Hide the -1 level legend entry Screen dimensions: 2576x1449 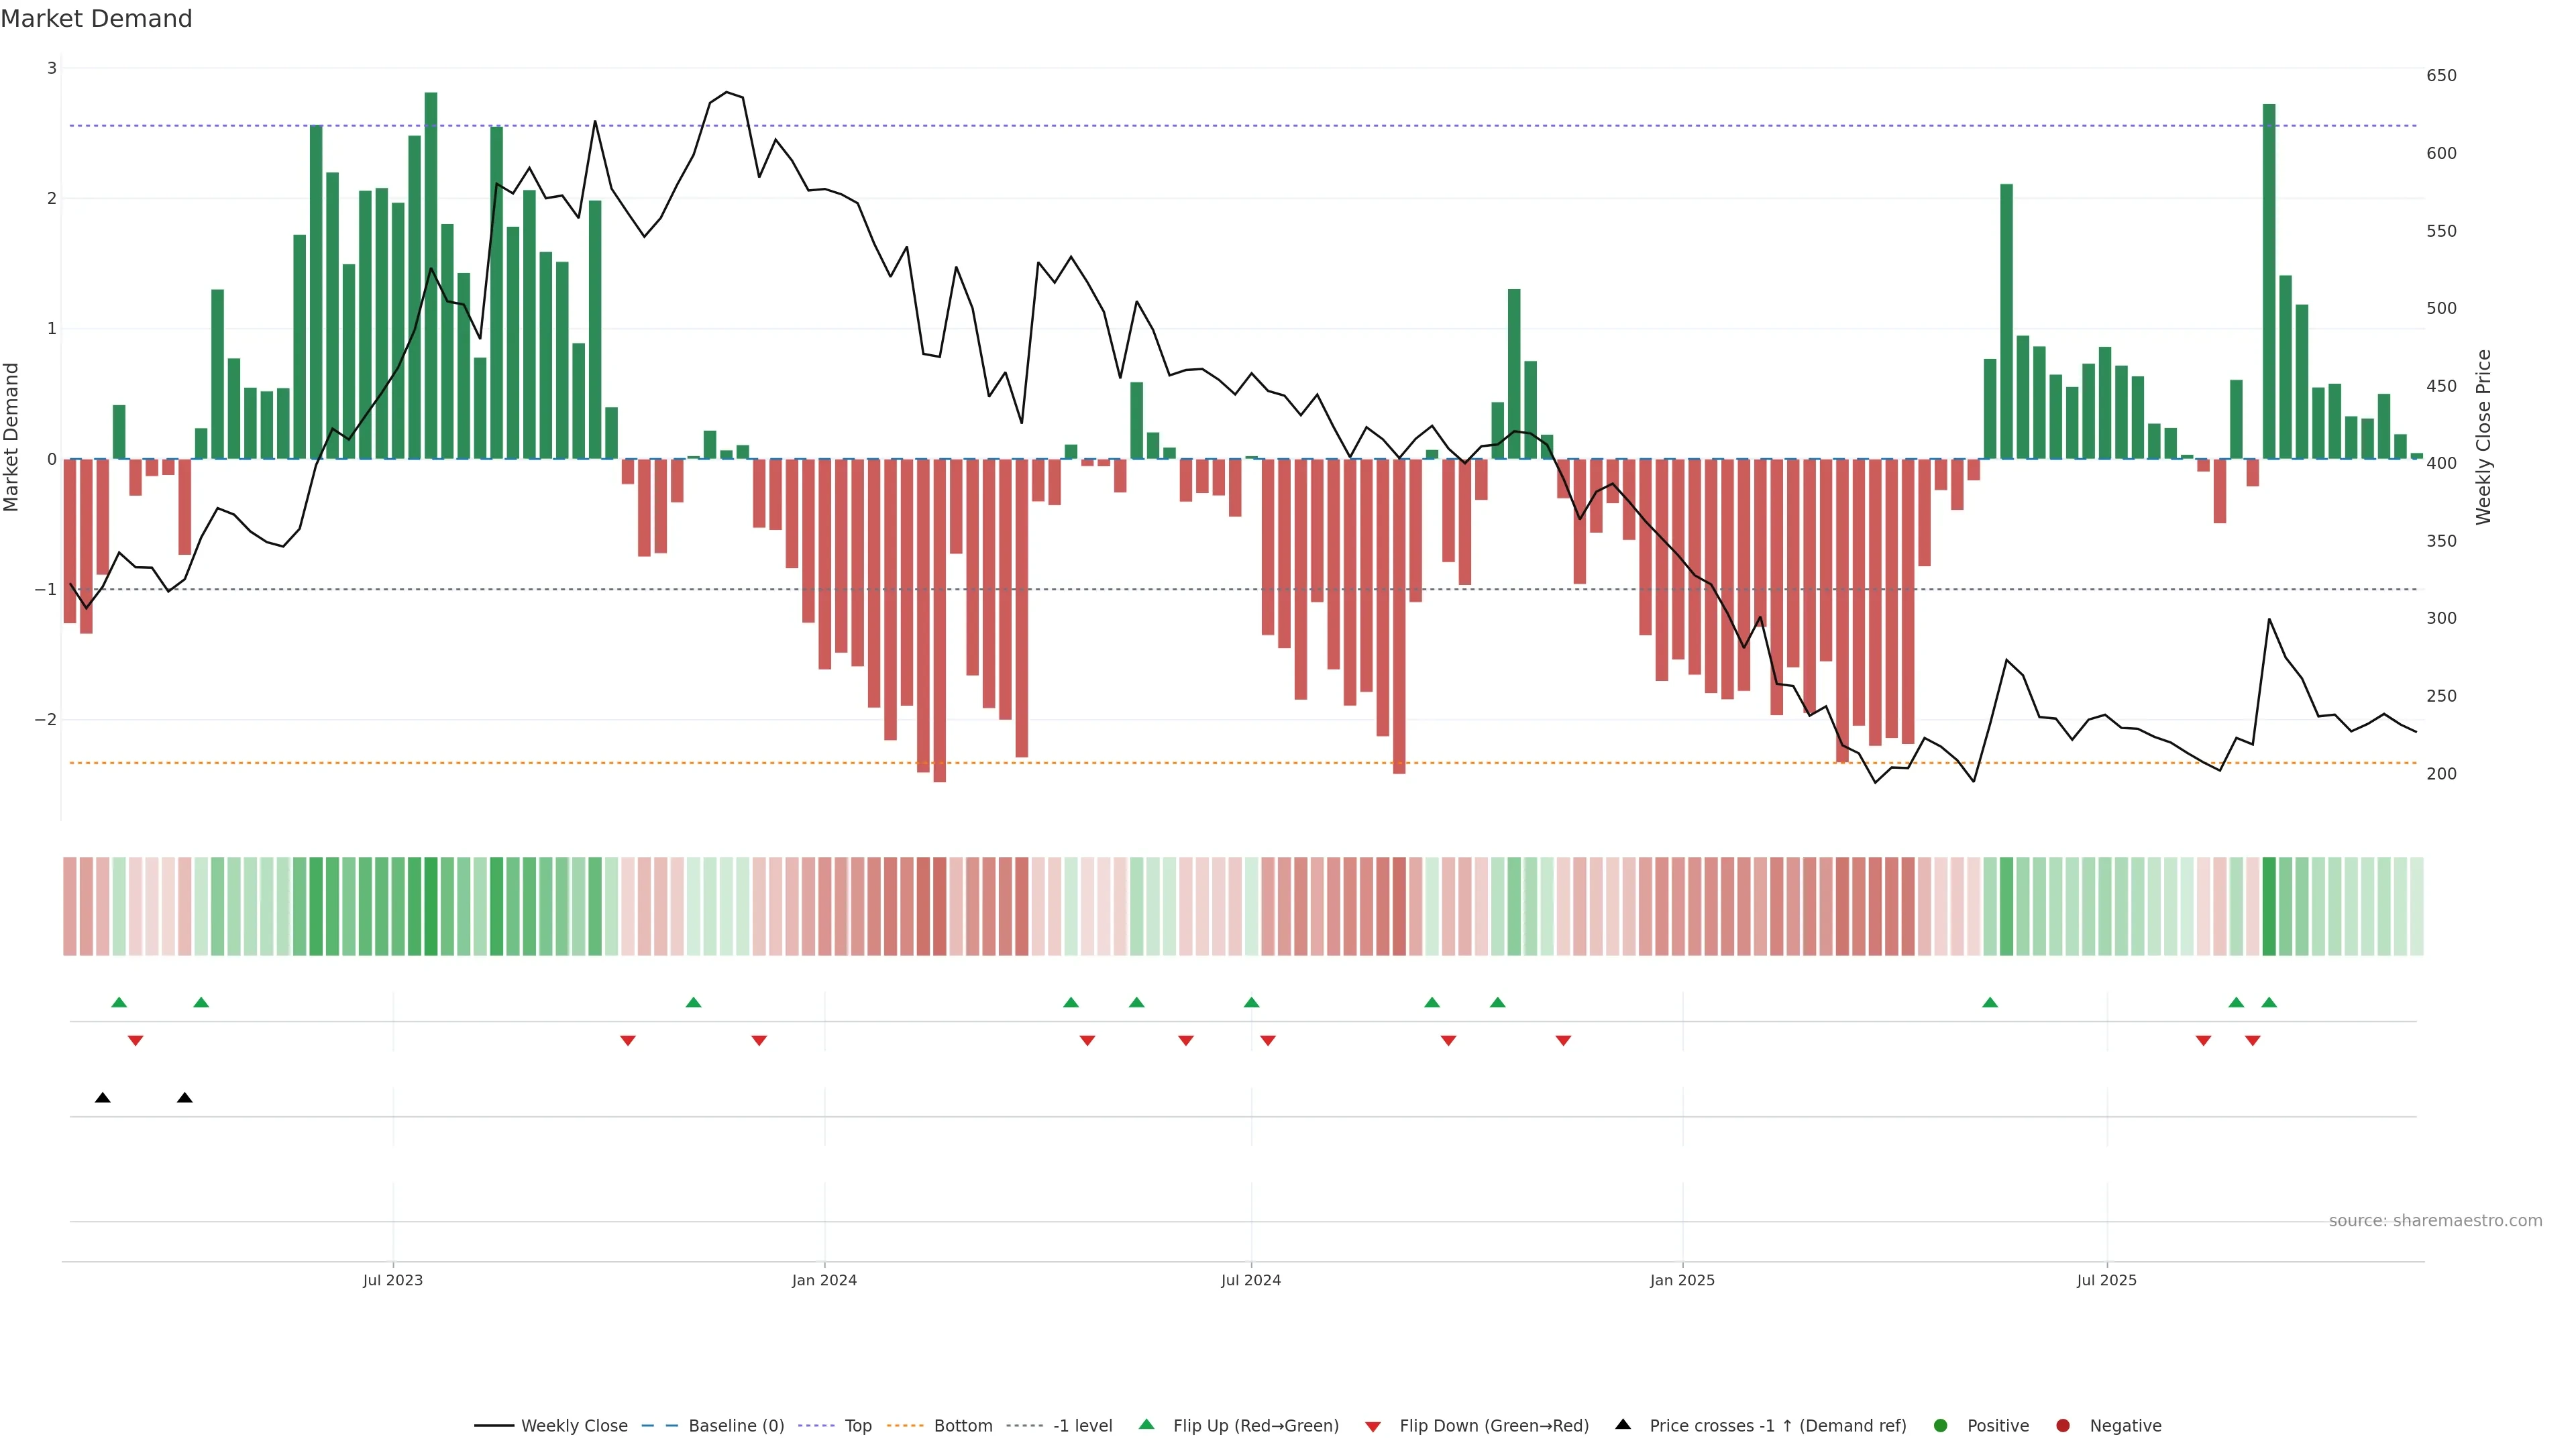1082,1425
